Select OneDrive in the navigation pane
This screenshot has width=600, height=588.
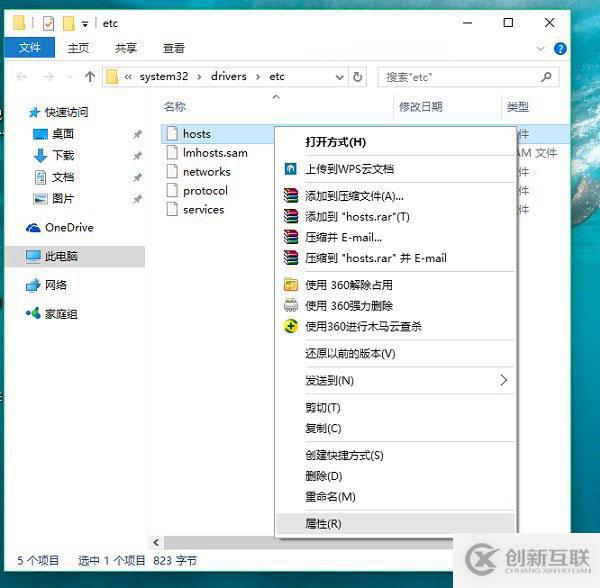click(x=60, y=228)
